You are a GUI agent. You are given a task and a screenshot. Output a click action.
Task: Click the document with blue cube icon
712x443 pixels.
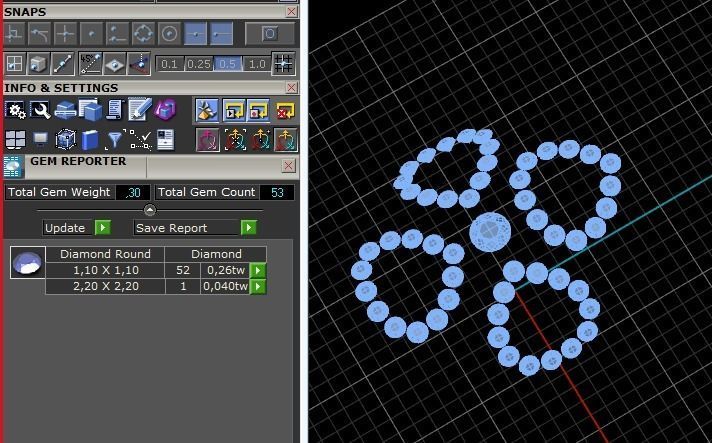coord(90,110)
